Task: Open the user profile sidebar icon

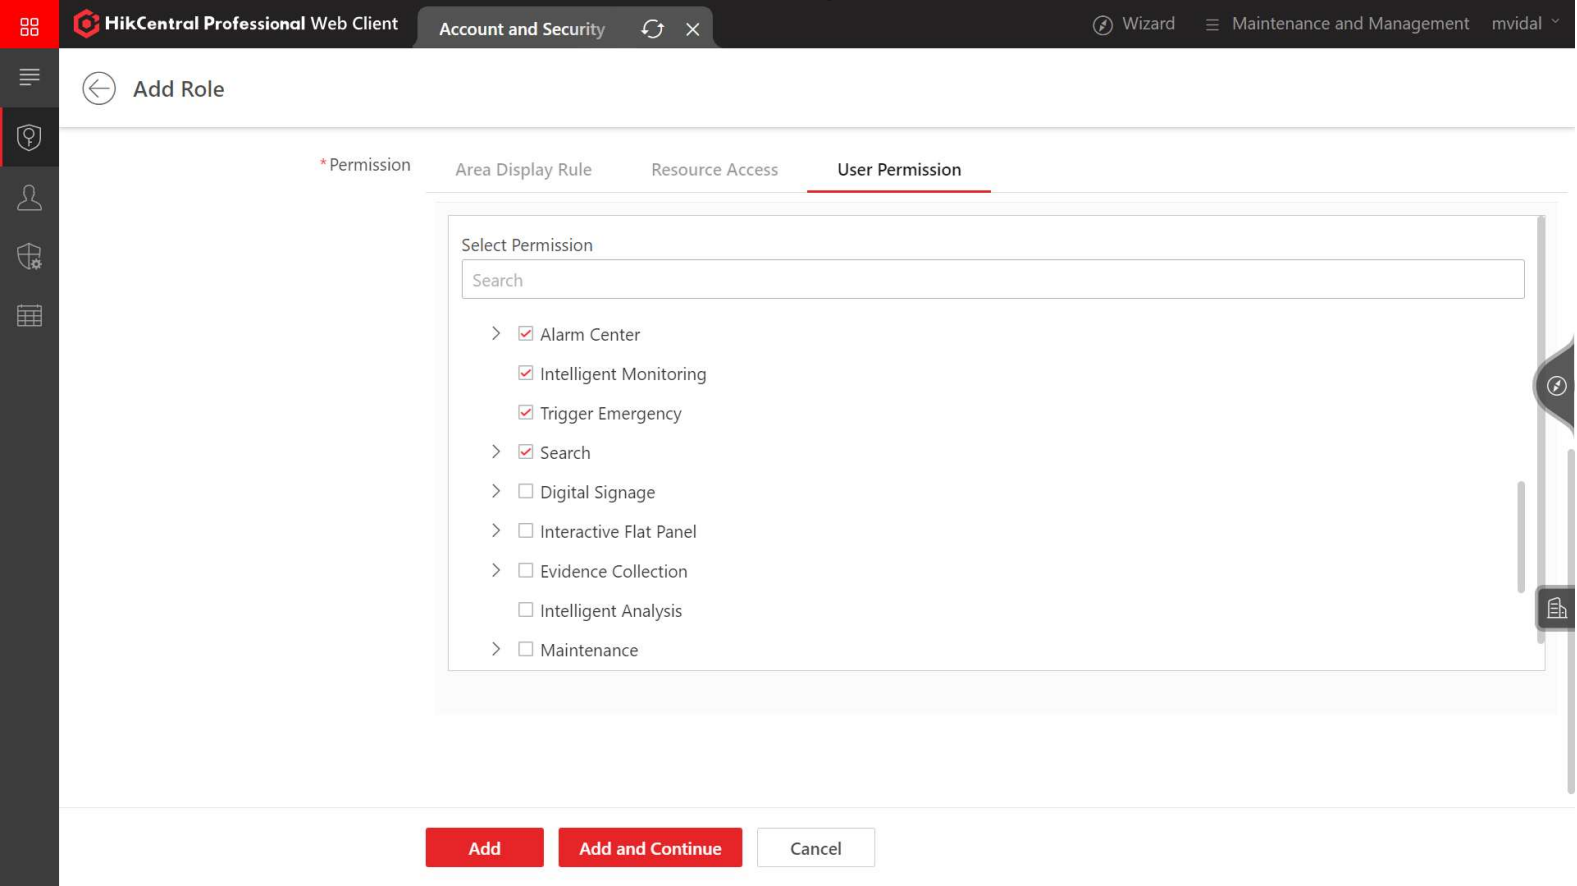Action: point(29,197)
